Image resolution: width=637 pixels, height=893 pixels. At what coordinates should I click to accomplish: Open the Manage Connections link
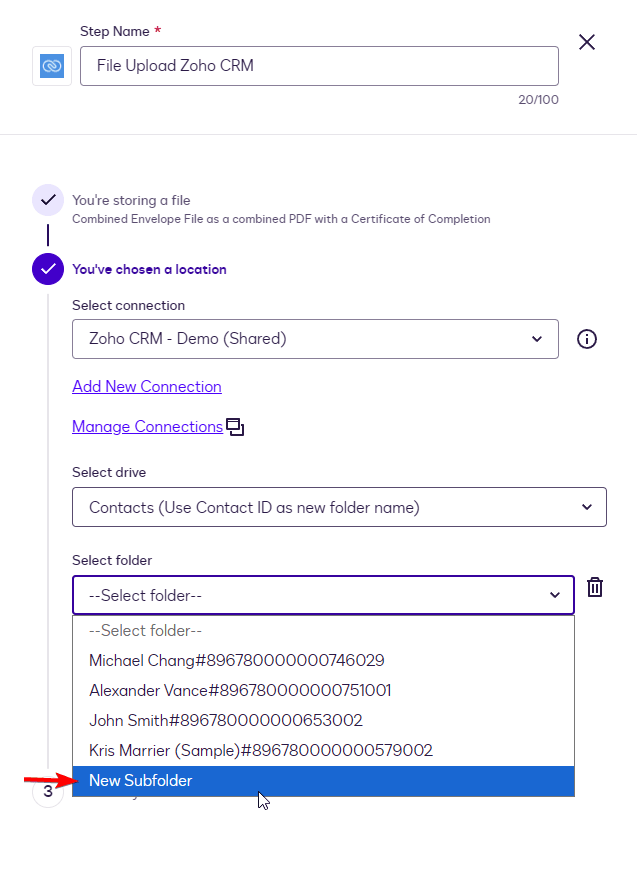(x=147, y=427)
